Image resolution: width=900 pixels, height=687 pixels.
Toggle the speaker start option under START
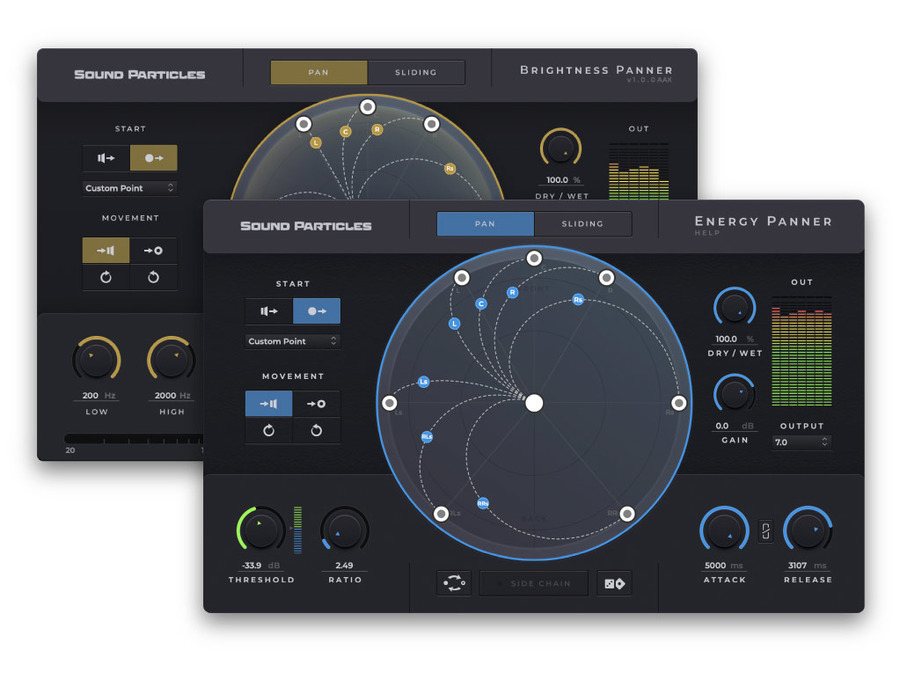(x=268, y=311)
